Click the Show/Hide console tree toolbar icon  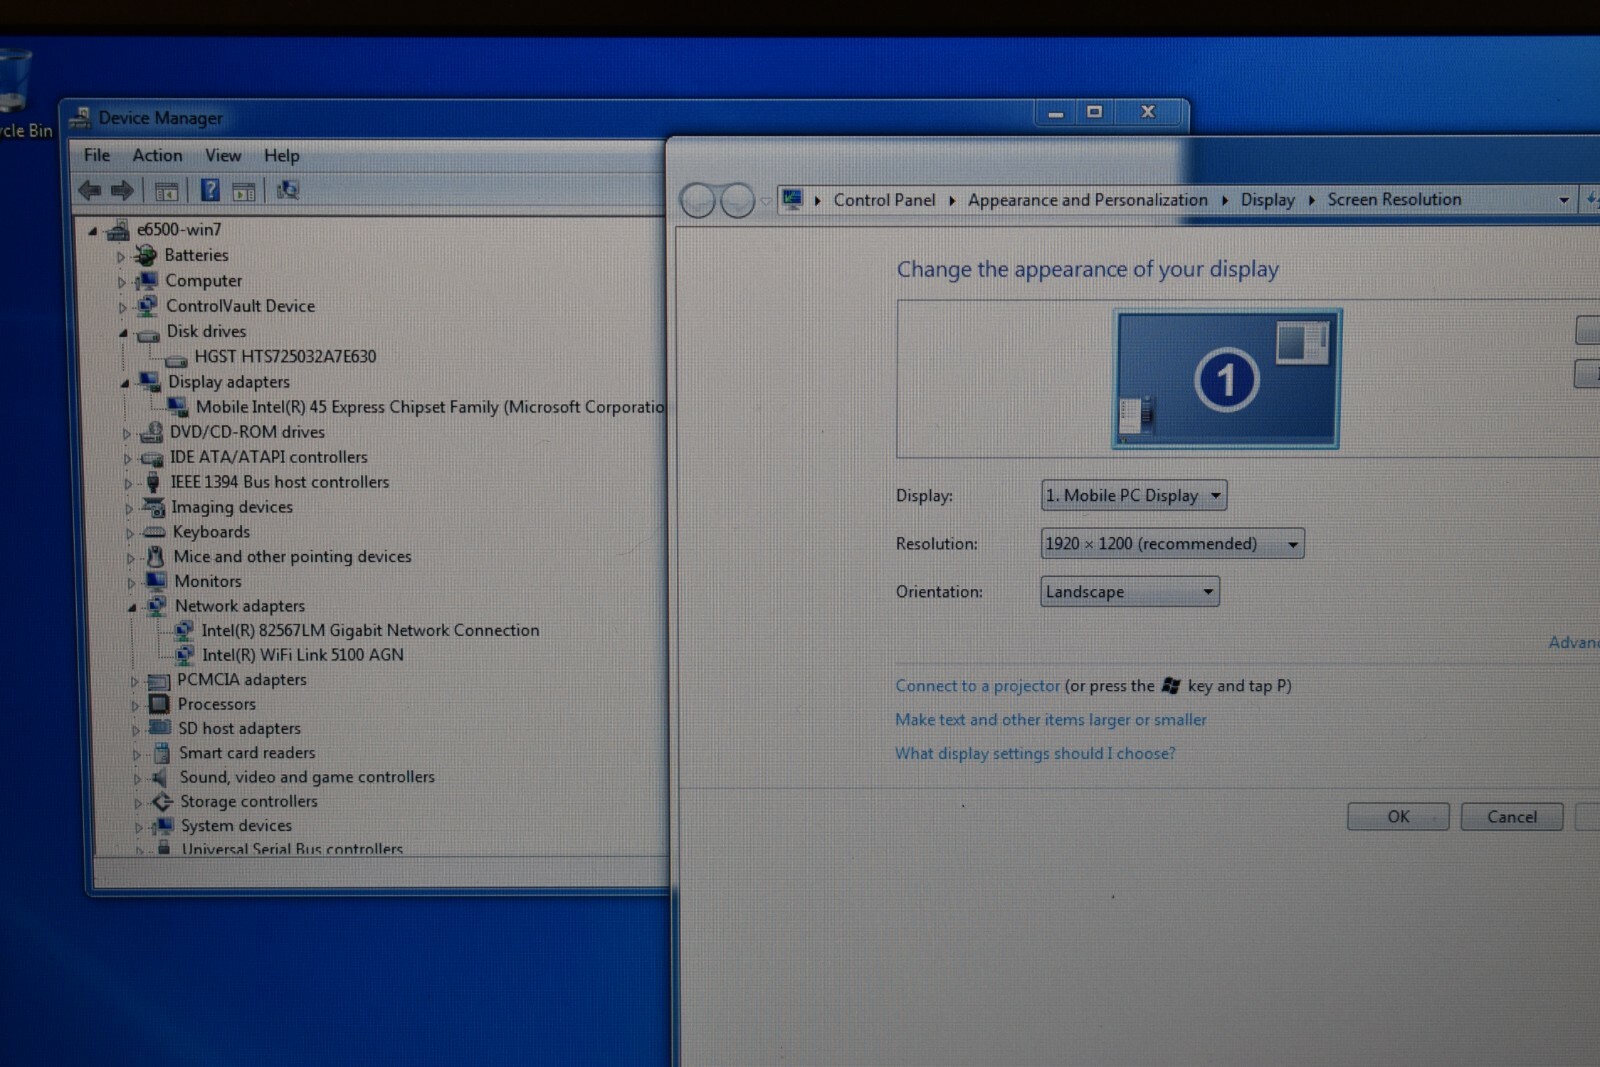pos(167,191)
